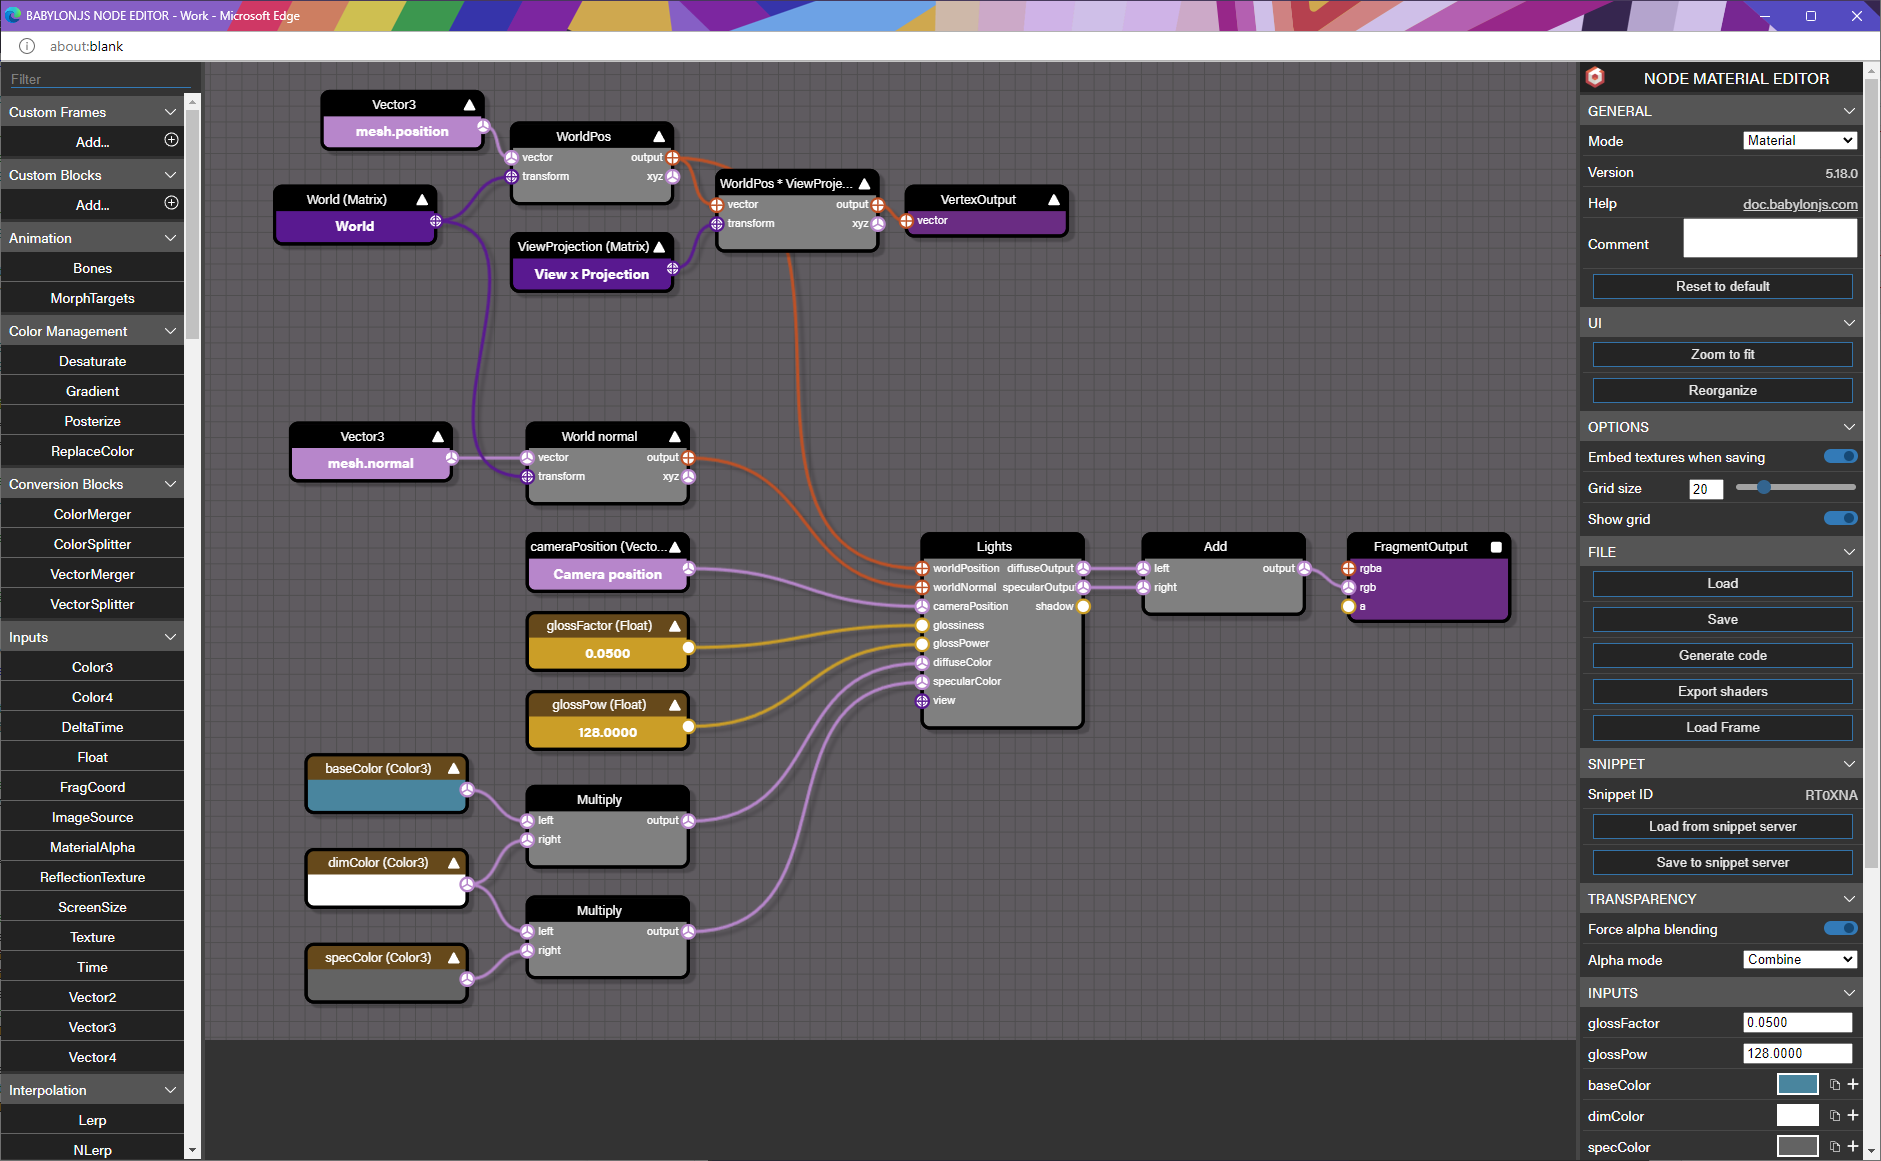Click the Babylon.js logo in editor header

(x=1595, y=77)
